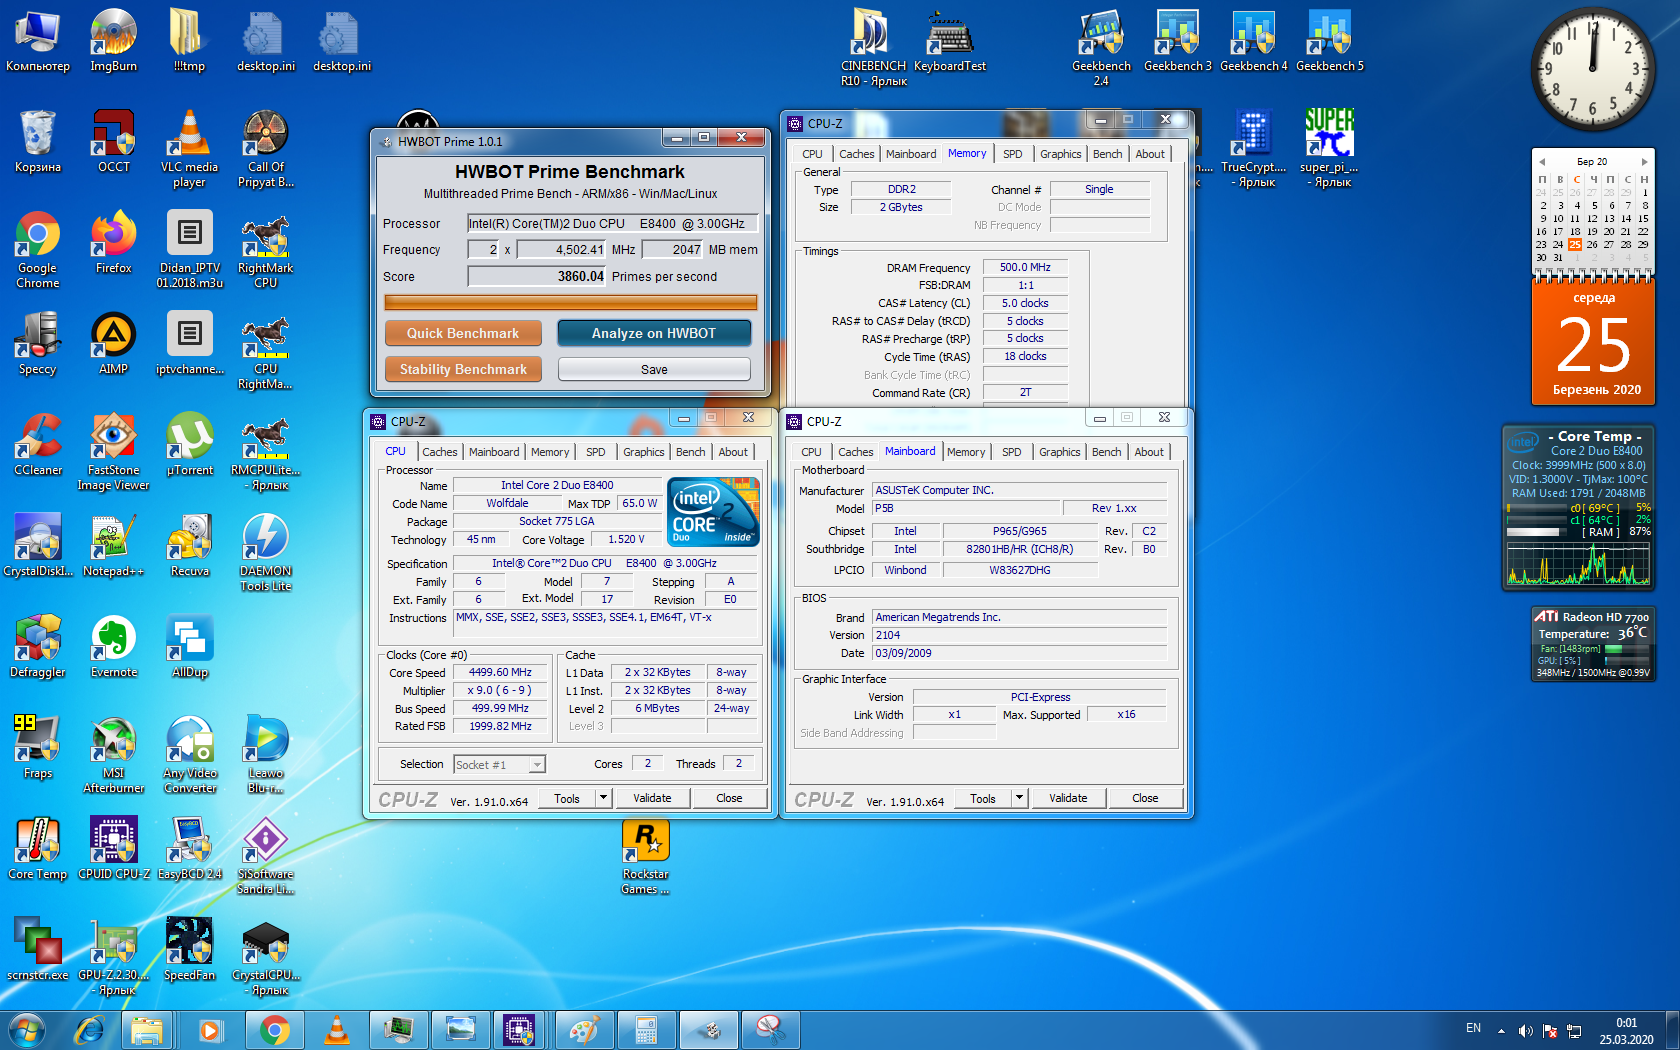Click the Tools button in CPU-Z CPU window
This screenshot has width=1680, height=1050.
[x=567, y=798]
